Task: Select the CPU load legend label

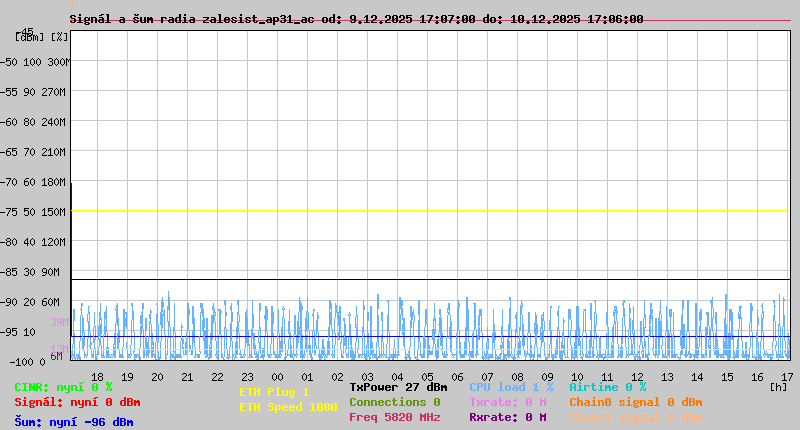Action: click(x=510, y=387)
